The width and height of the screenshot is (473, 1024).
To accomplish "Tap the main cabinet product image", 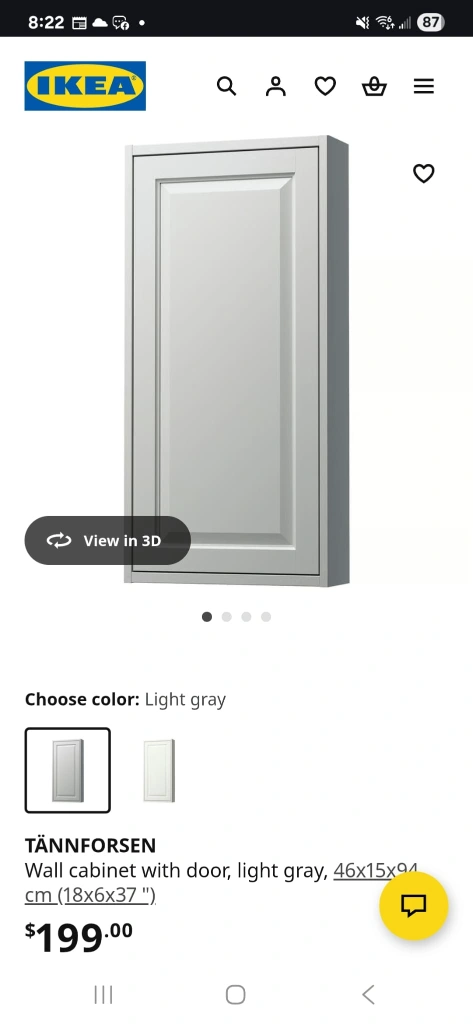I will (236, 360).
